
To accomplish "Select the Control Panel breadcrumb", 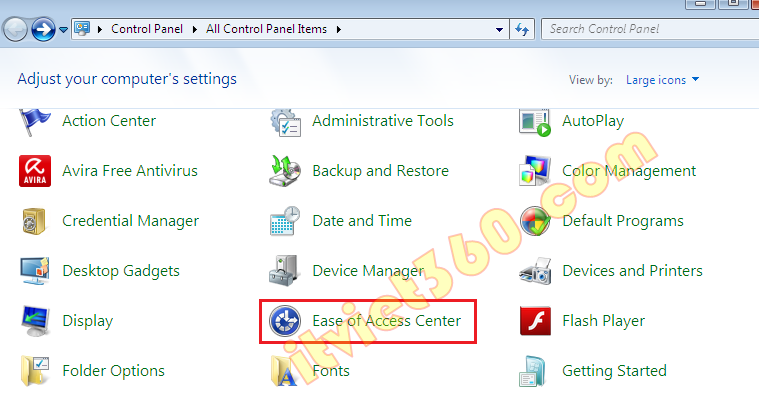I will tap(147, 29).
